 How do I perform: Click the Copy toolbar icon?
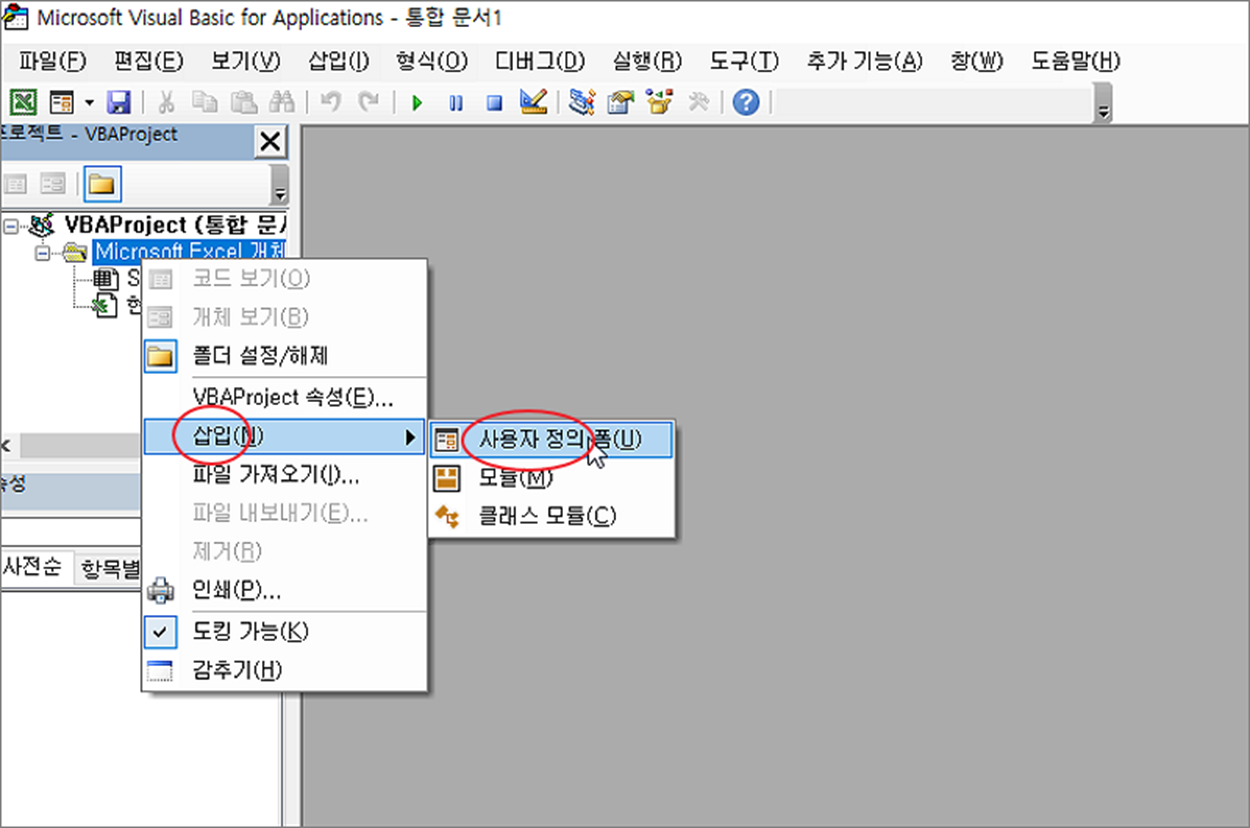click(205, 102)
